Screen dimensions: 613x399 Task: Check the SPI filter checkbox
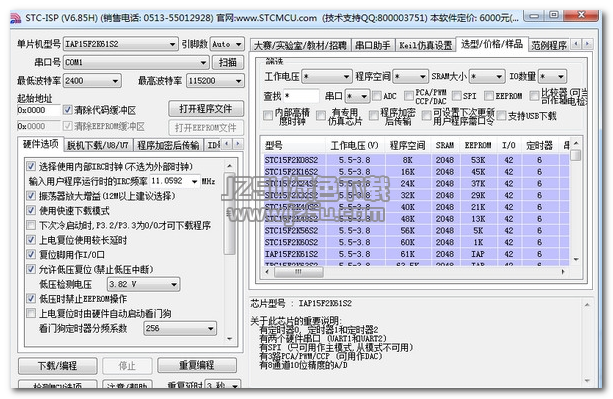456,96
